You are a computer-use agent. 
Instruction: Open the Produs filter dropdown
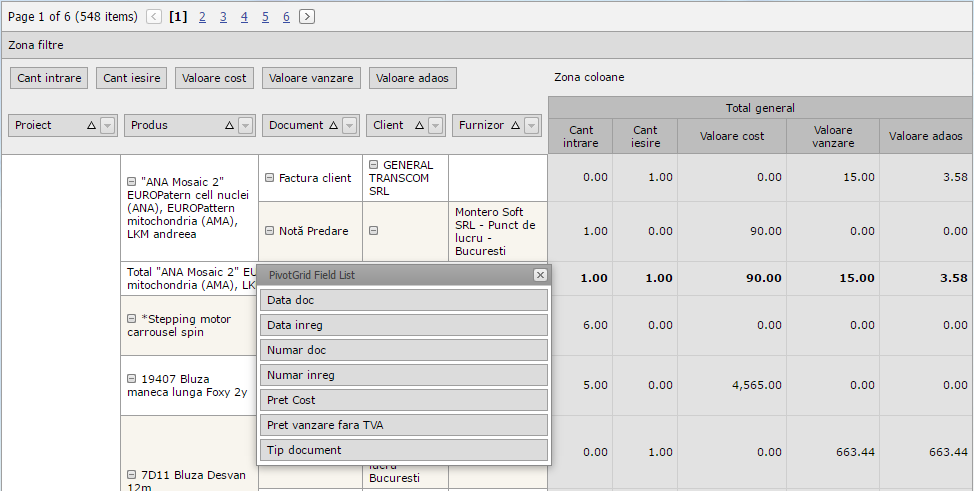click(246, 126)
